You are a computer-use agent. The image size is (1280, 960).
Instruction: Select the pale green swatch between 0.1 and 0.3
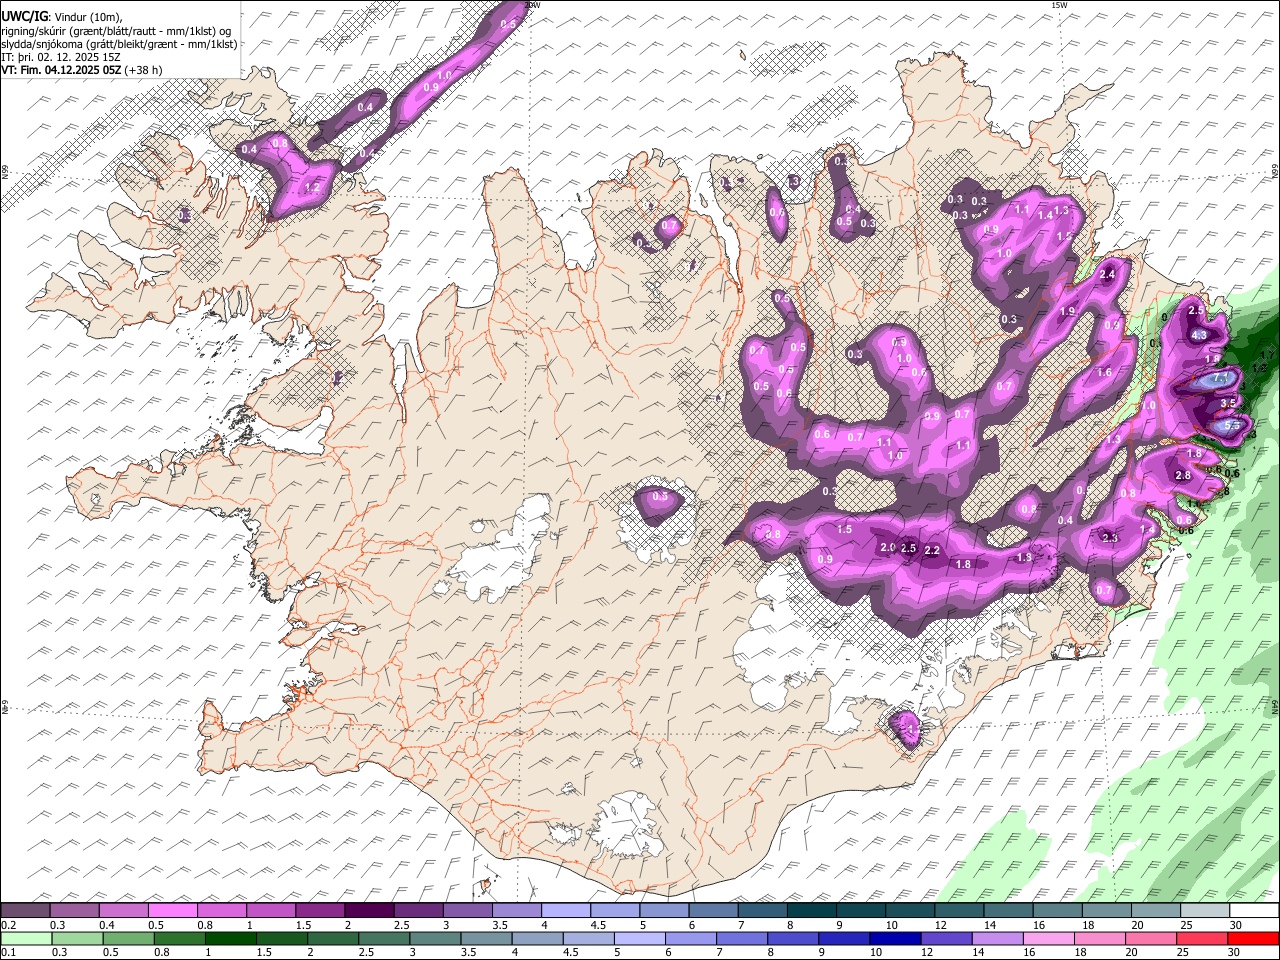pyautogui.click(x=26, y=938)
